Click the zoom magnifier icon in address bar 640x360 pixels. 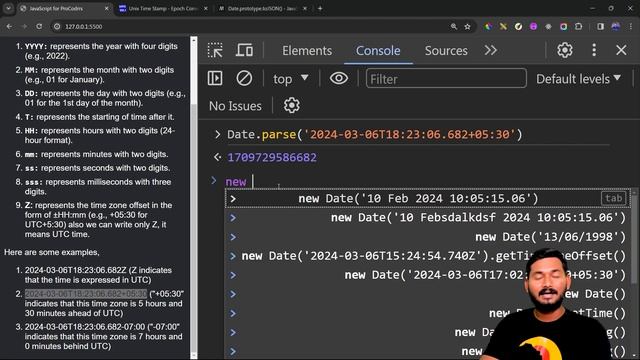tap(454, 27)
